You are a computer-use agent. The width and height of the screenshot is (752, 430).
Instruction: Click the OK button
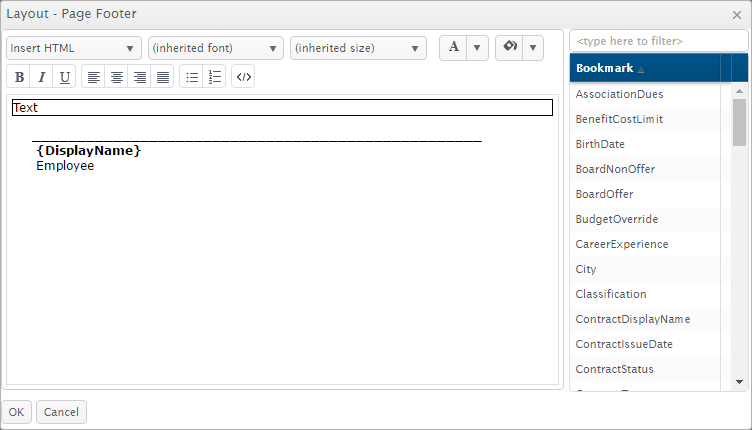pyautogui.click(x=17, y=412)
